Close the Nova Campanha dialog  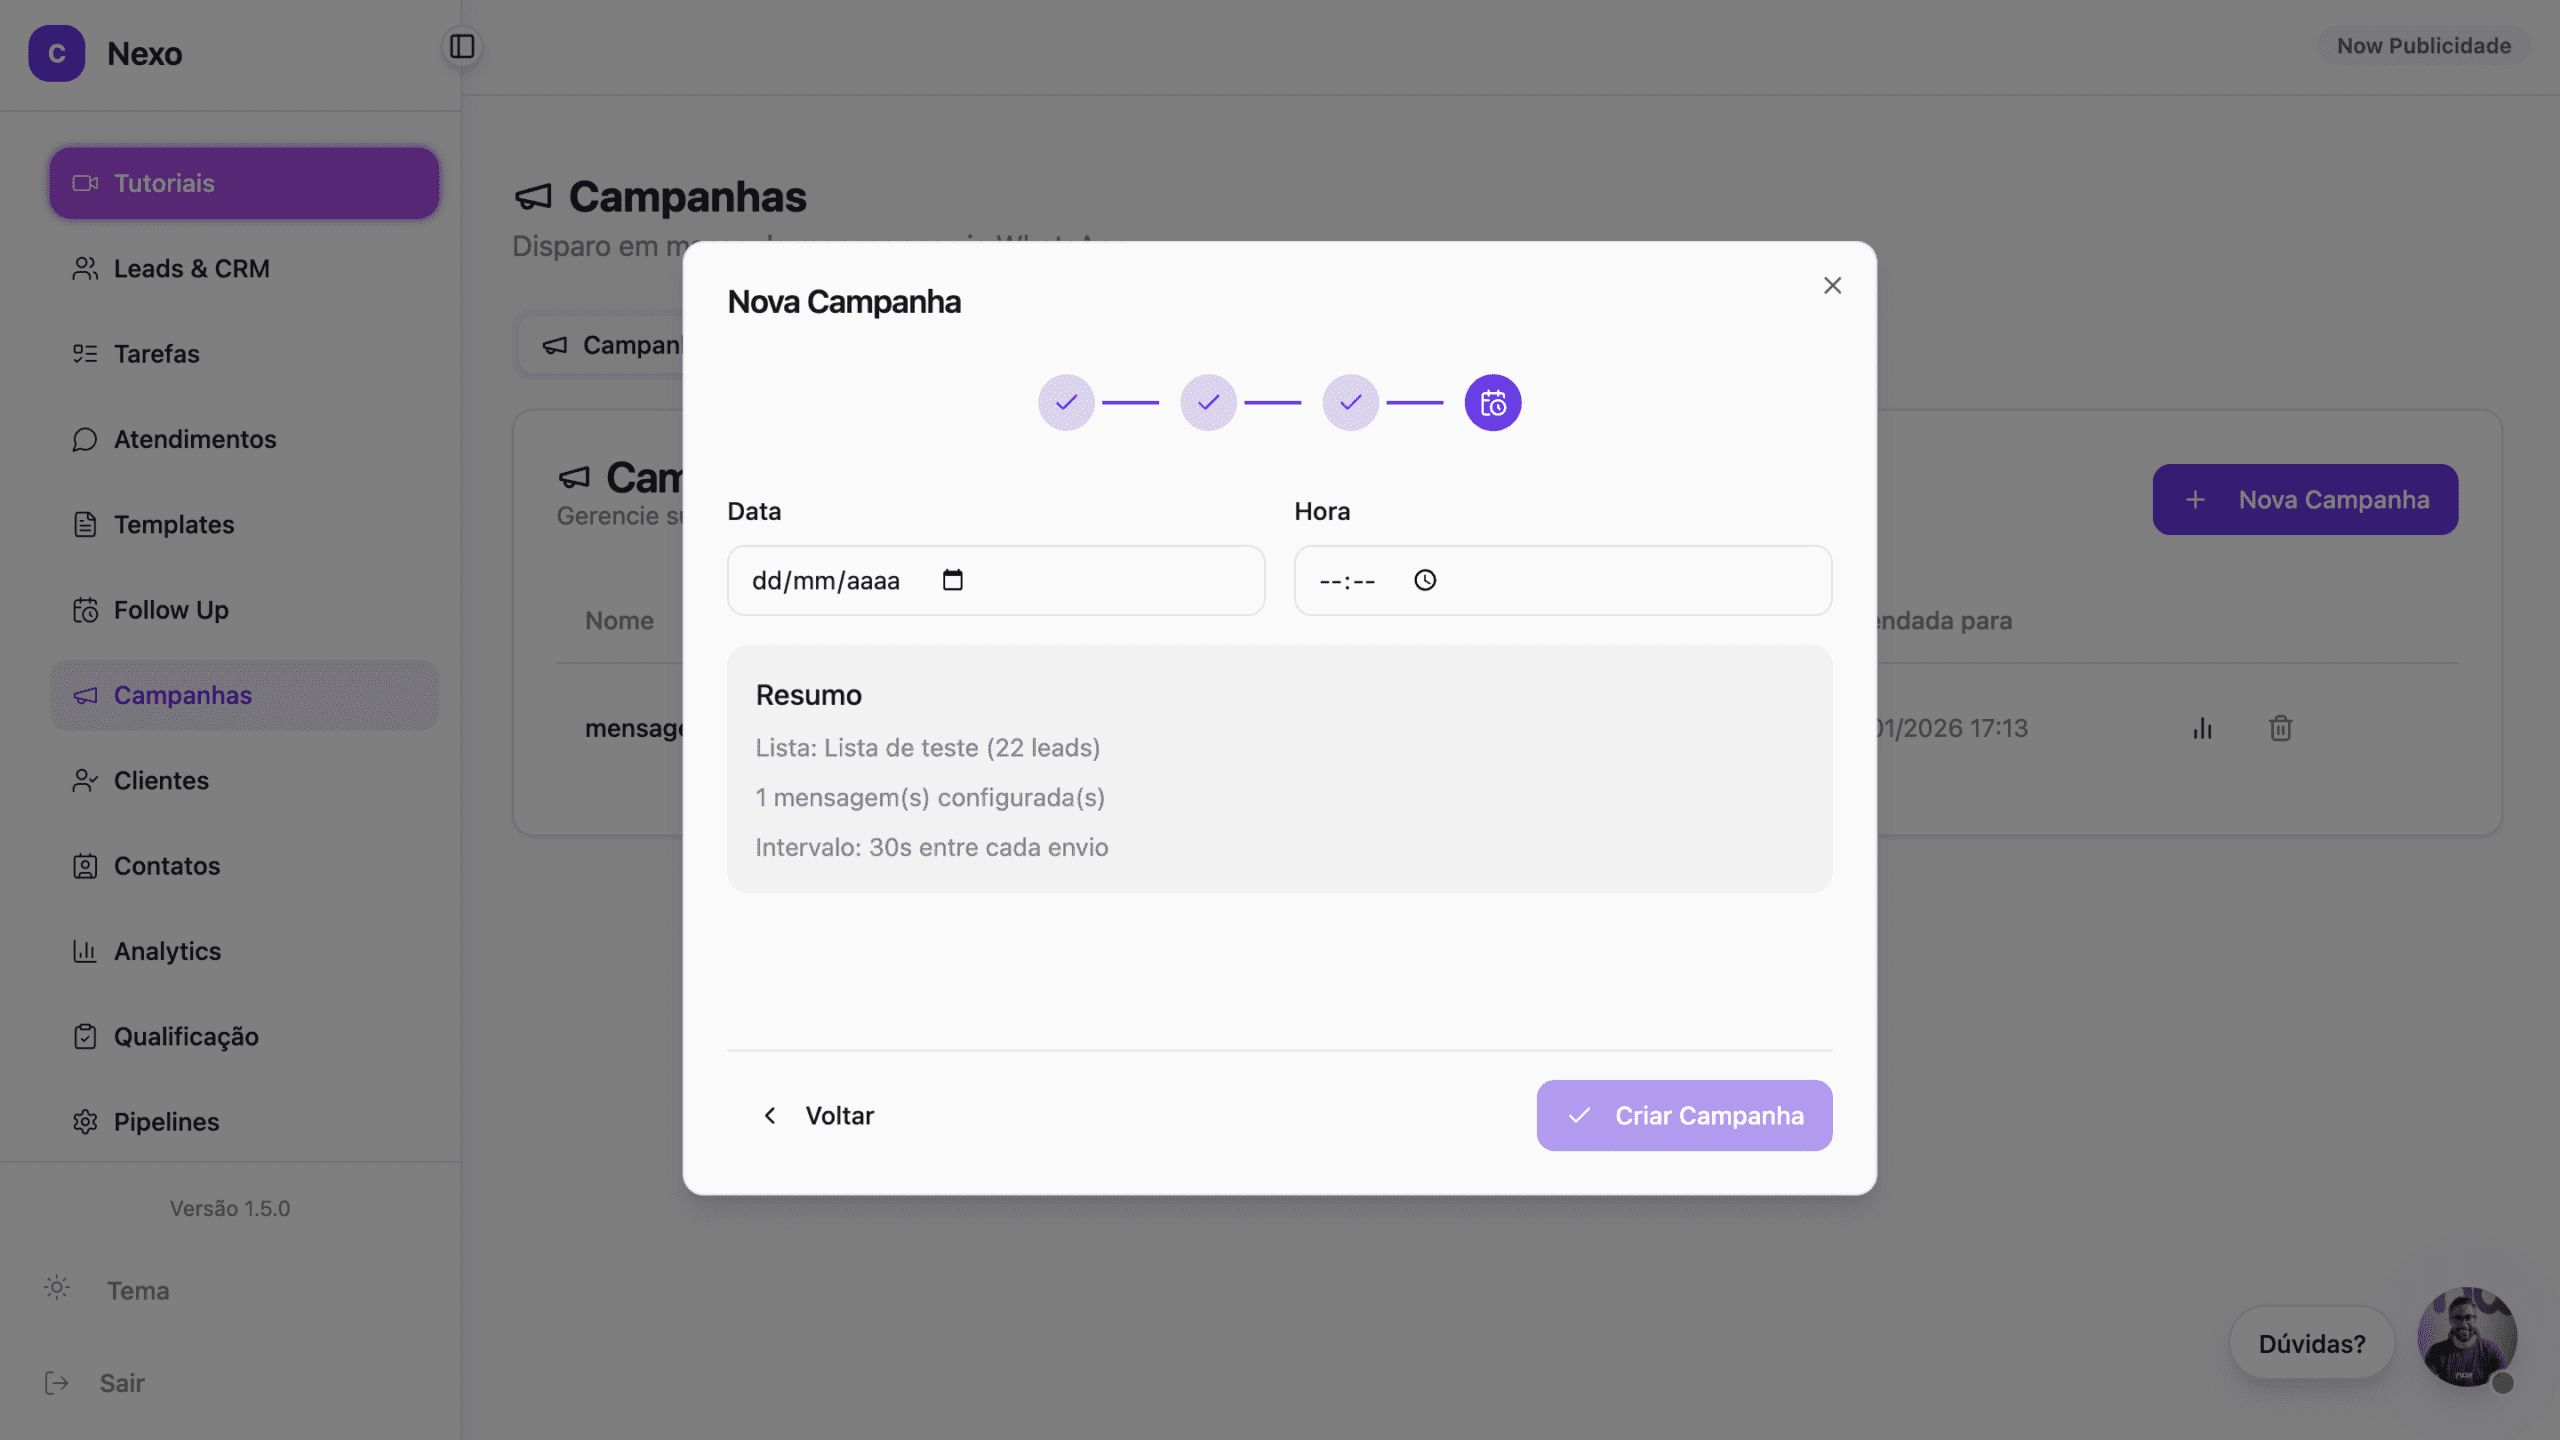pyautogui.click(x=1832, y=286)
